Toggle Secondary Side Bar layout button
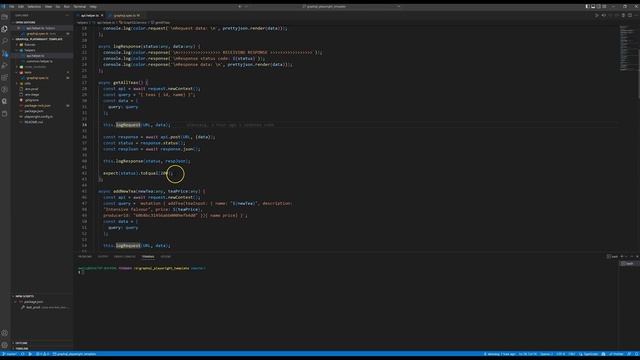 (599, 7)
